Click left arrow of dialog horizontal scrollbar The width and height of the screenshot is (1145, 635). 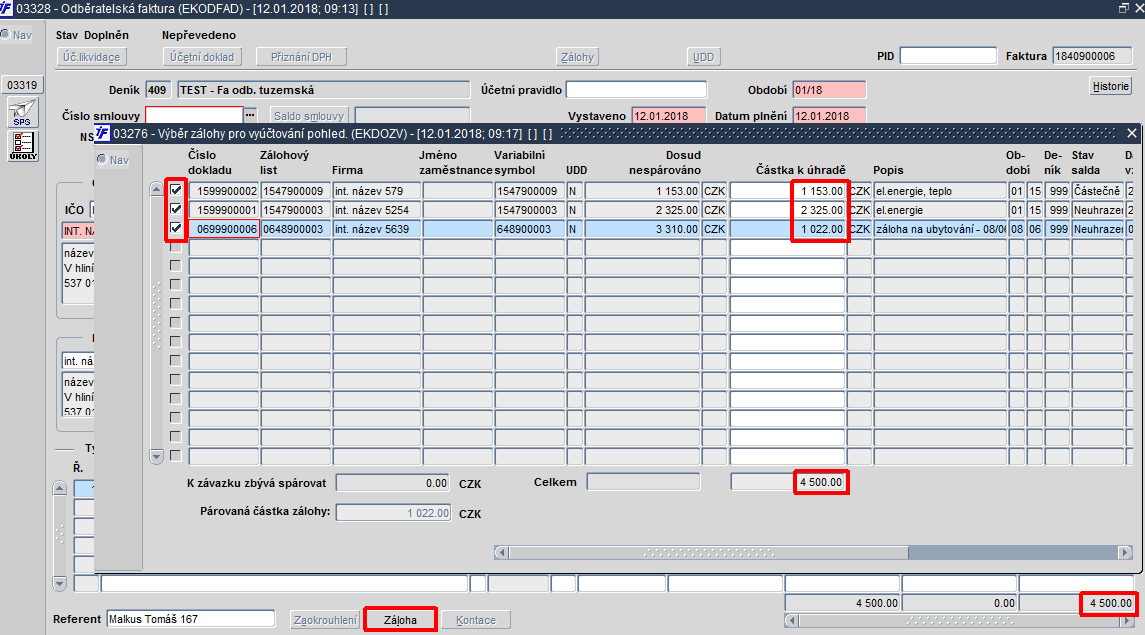click(501, 553)
